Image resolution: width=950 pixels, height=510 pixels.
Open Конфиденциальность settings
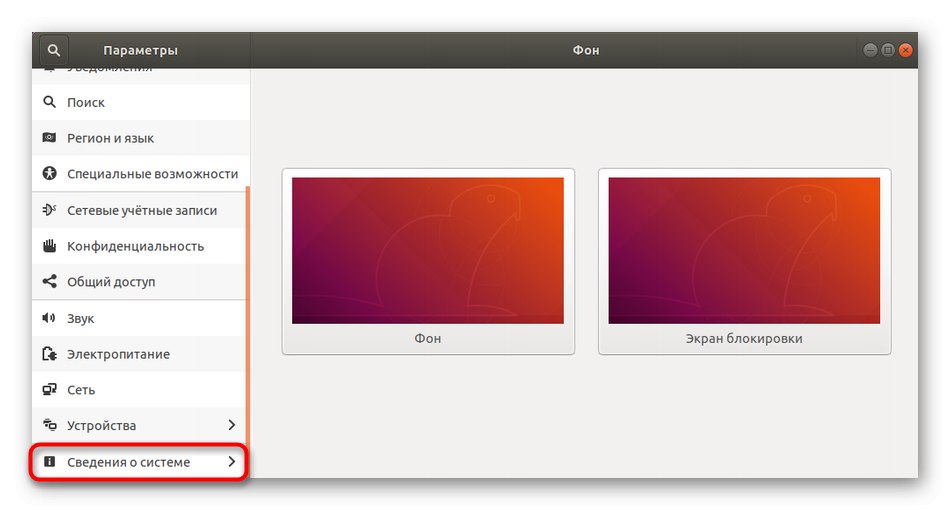pos(140,246)
